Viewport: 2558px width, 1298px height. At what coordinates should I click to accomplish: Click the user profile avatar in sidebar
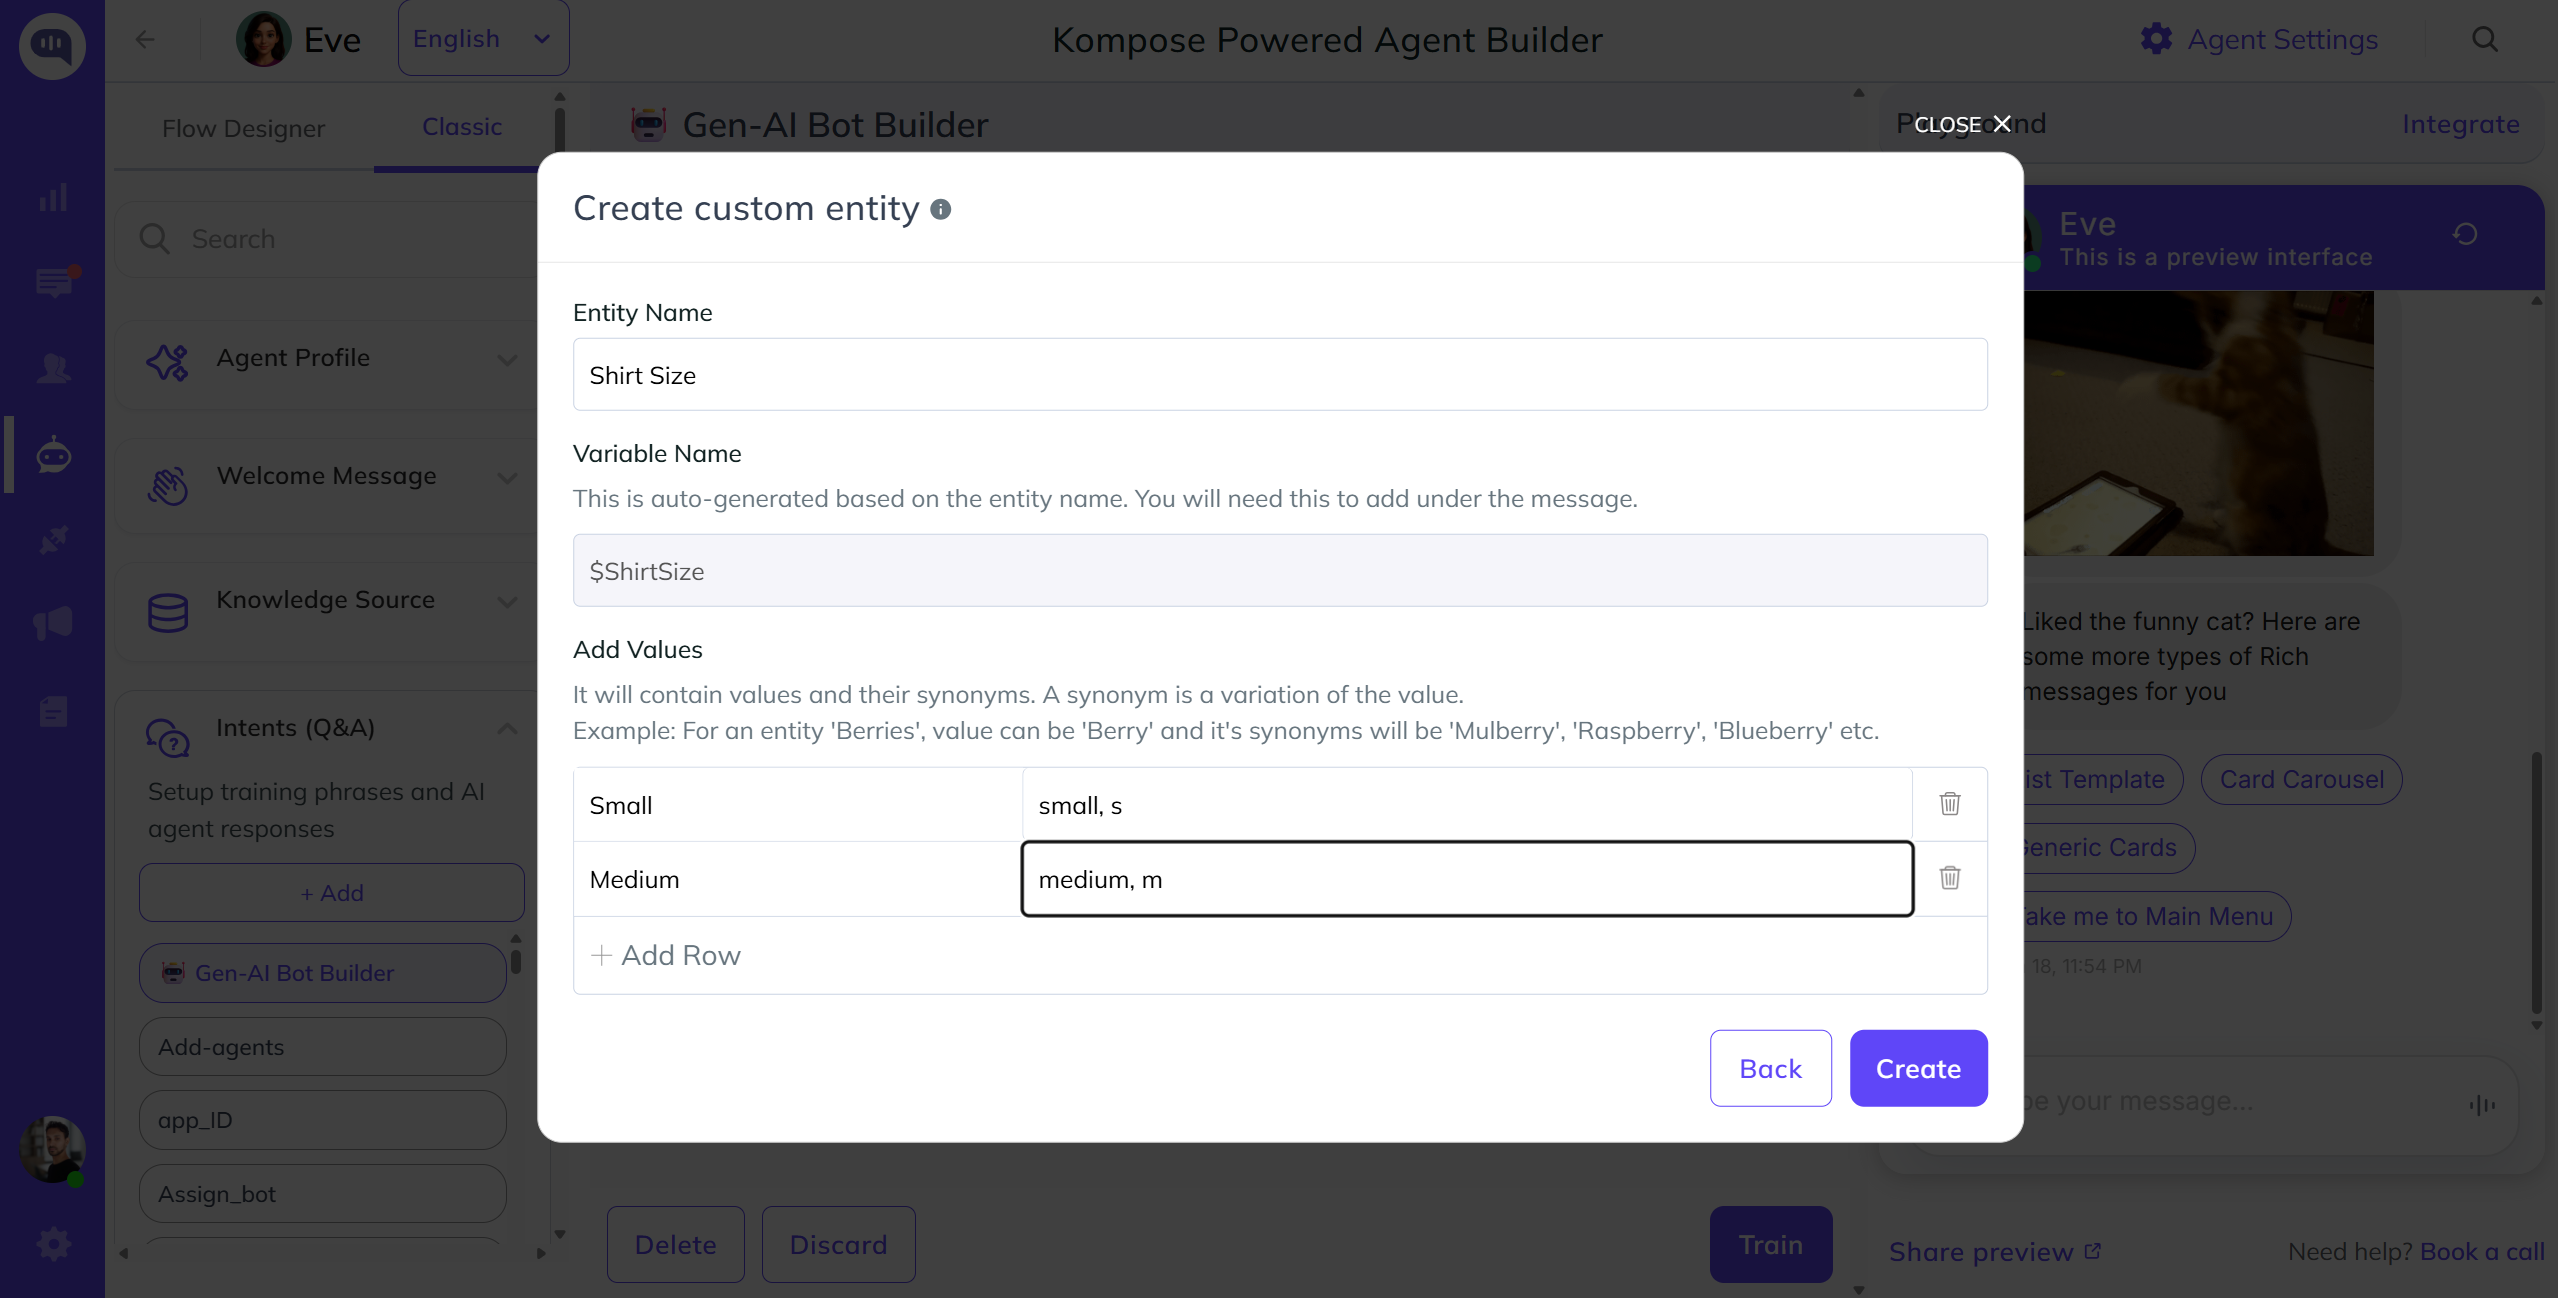point(52,1149)
